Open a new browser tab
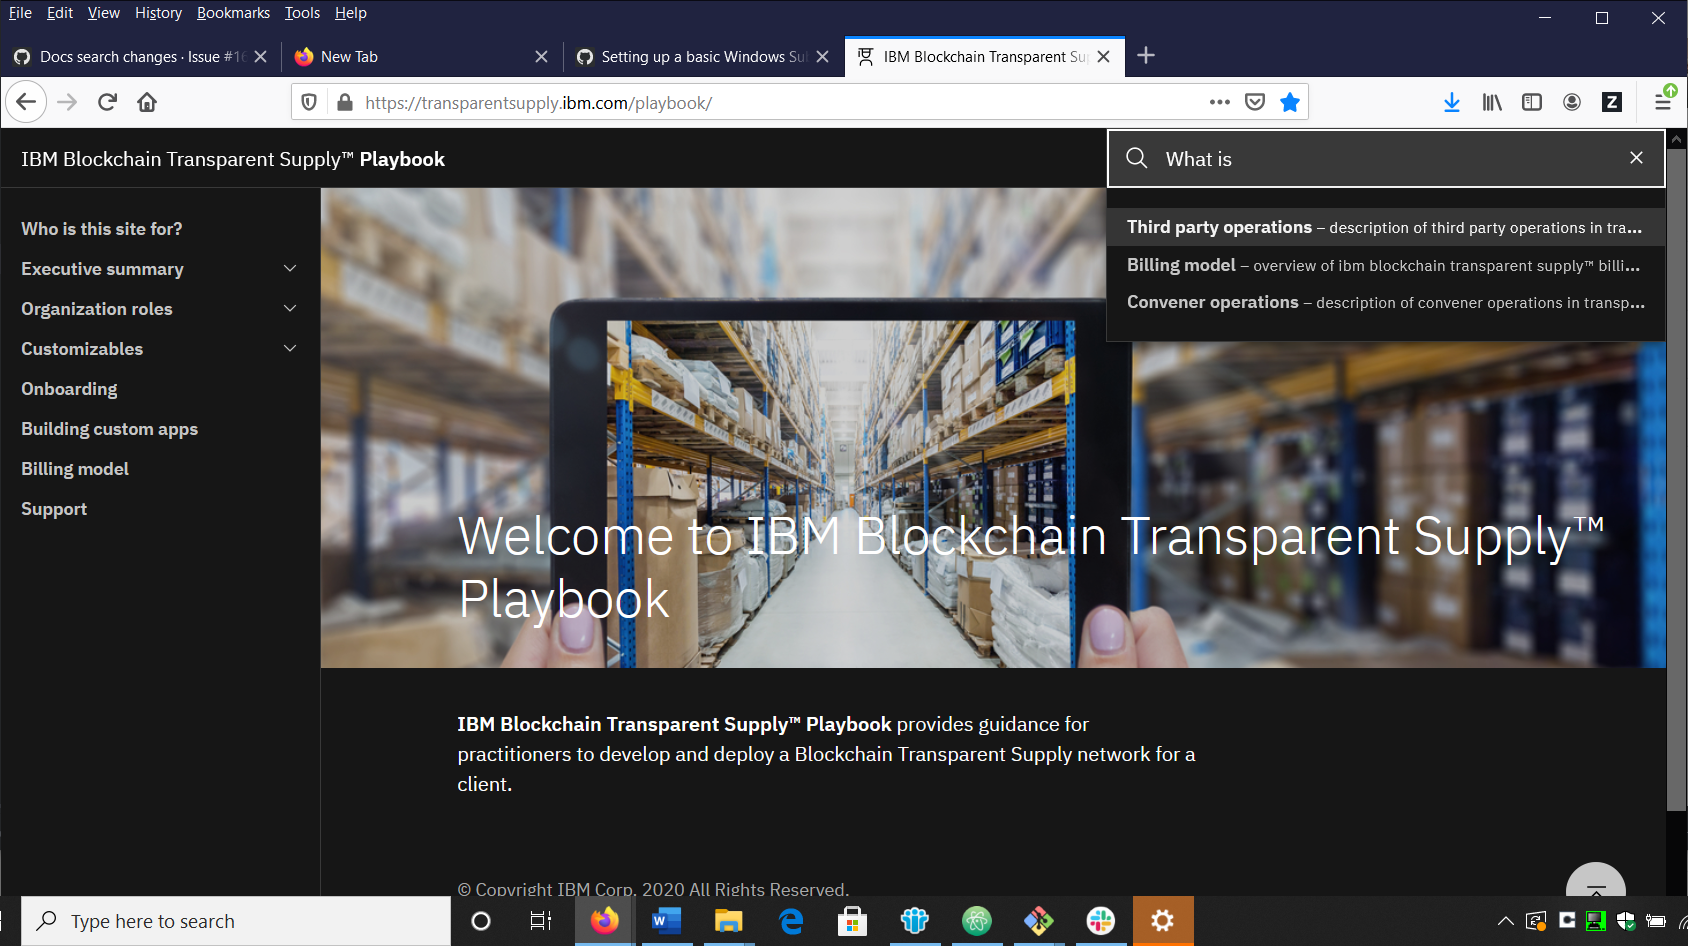 pos(1146,56)
